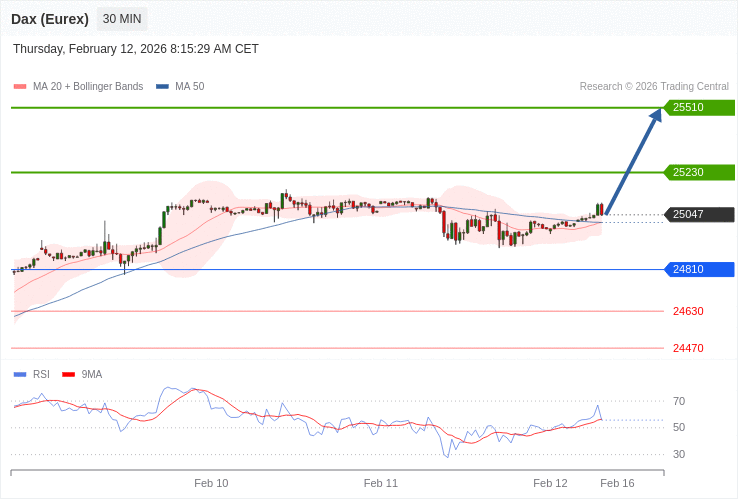Click the 25230 green resistance price tag
The image size is (738, 500).
pyautogui.click(x=699, y=172)
